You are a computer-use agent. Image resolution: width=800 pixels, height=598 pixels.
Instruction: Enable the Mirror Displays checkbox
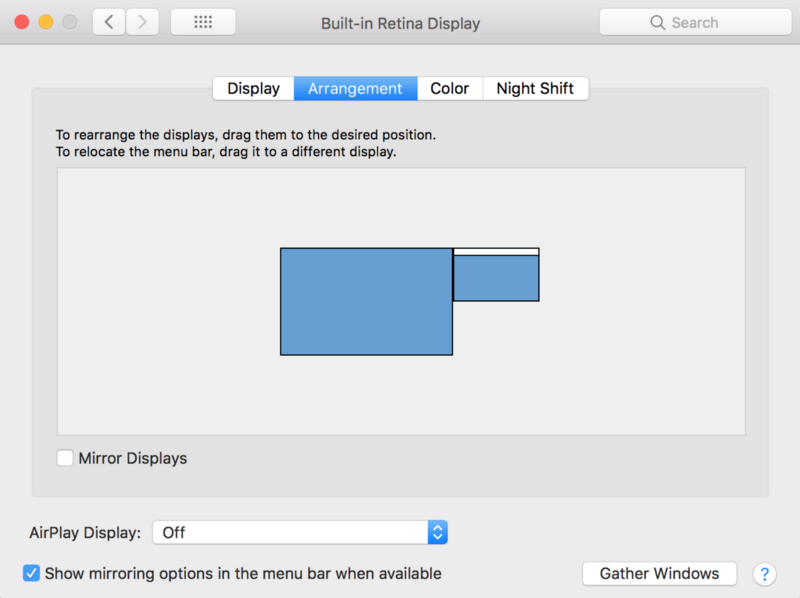click(x=66, y=458)
